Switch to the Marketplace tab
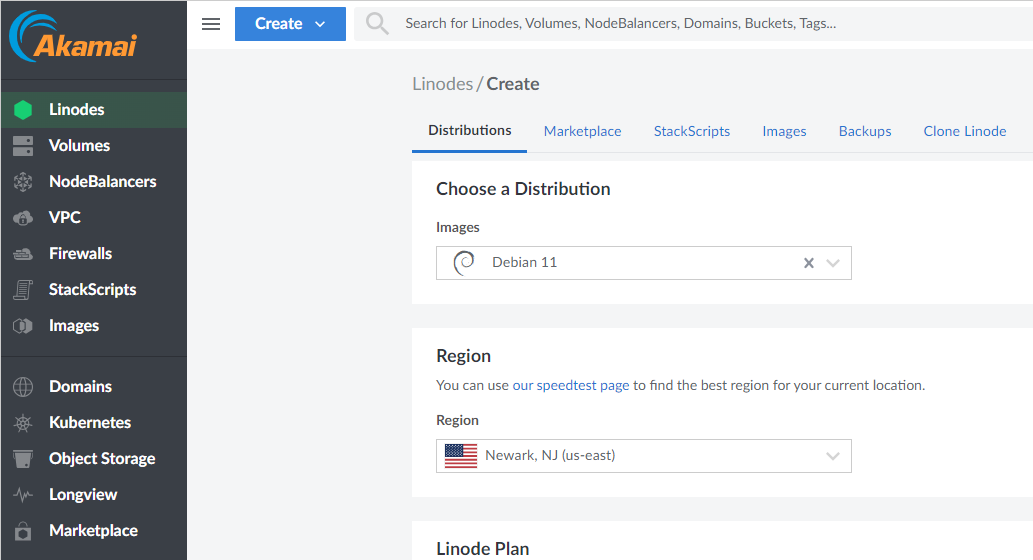 [582, 131]
